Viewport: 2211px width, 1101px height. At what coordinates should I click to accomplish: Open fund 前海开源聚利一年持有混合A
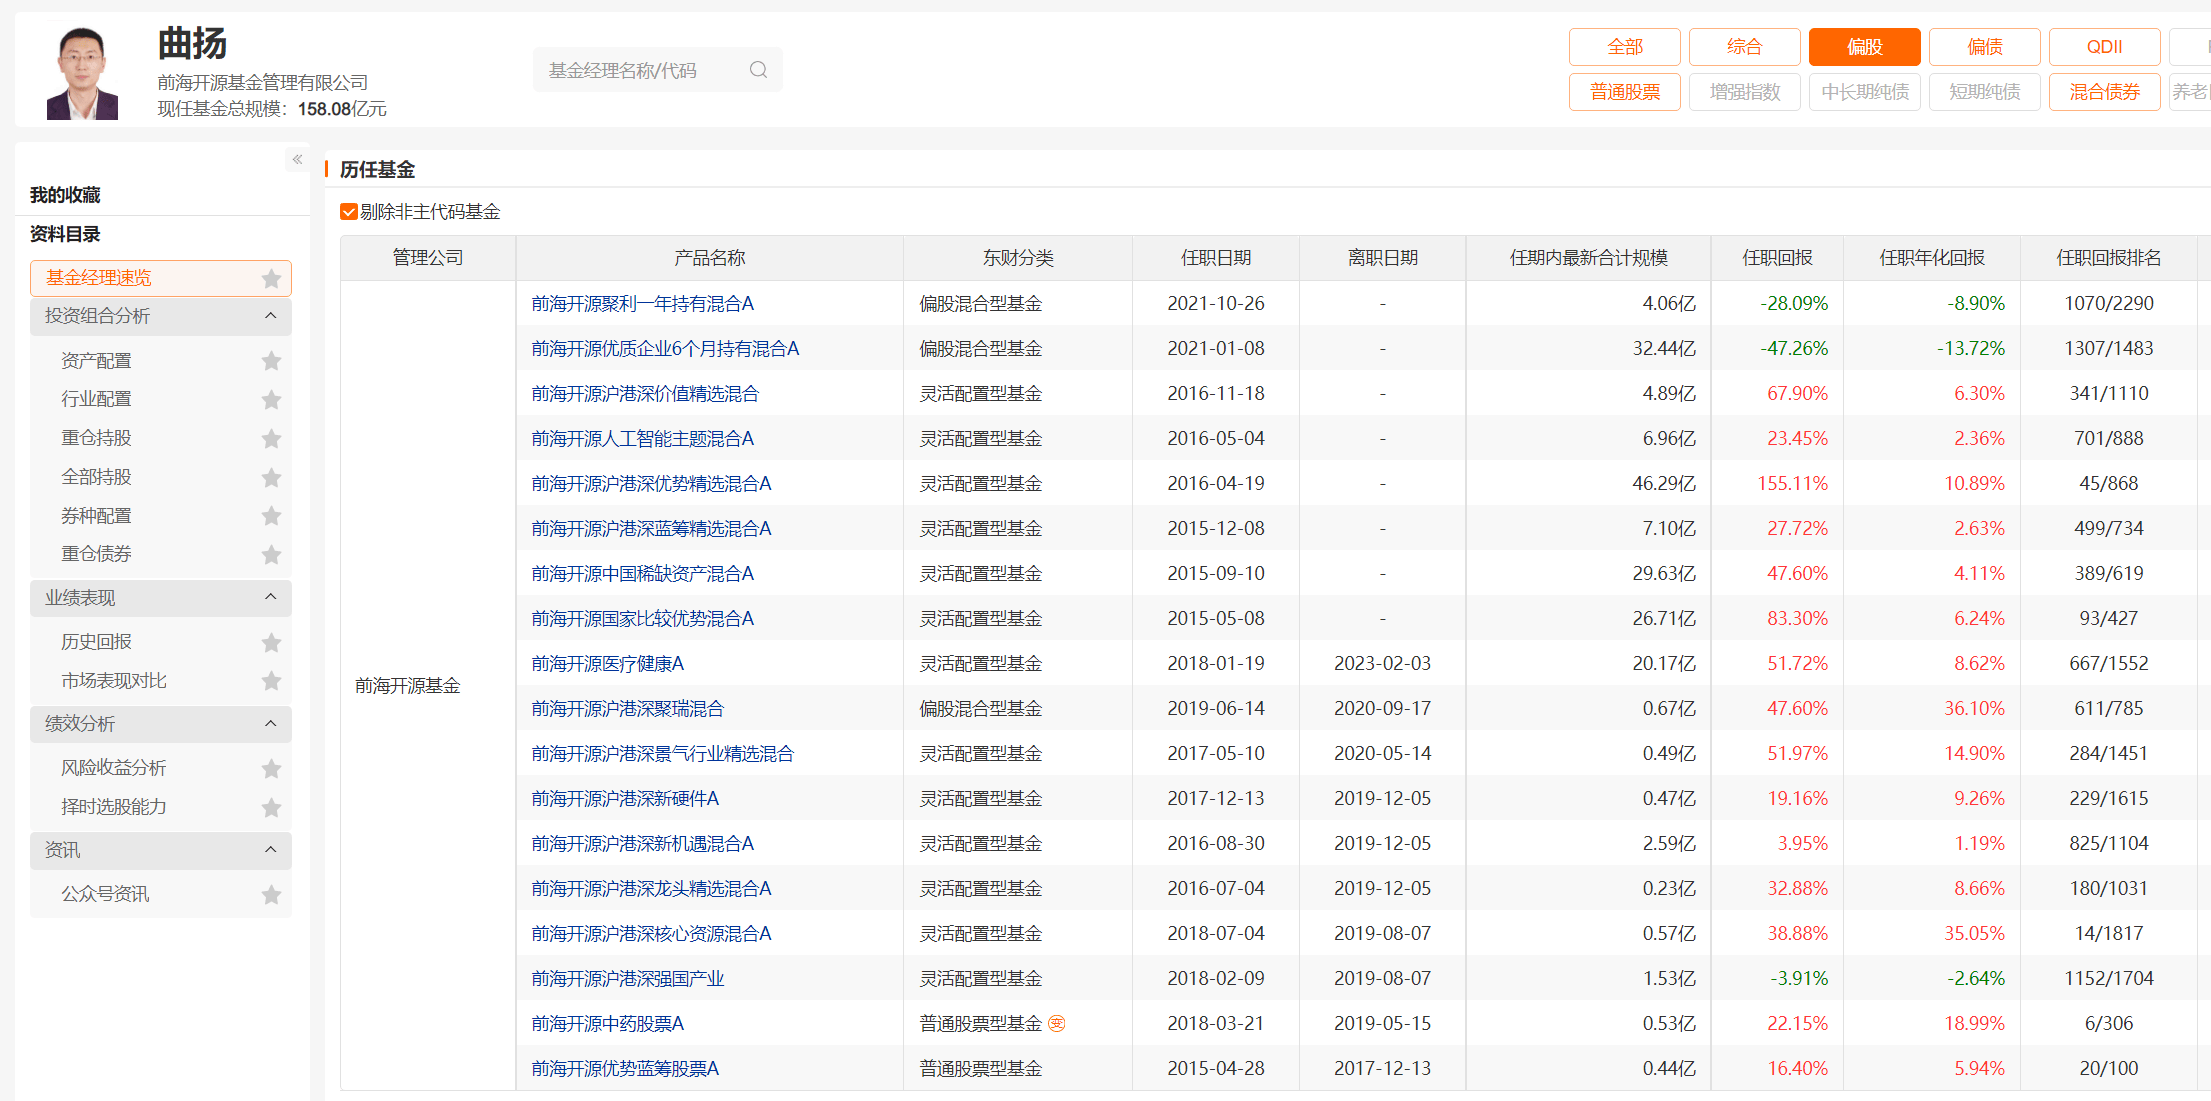(x=643, y=303)
